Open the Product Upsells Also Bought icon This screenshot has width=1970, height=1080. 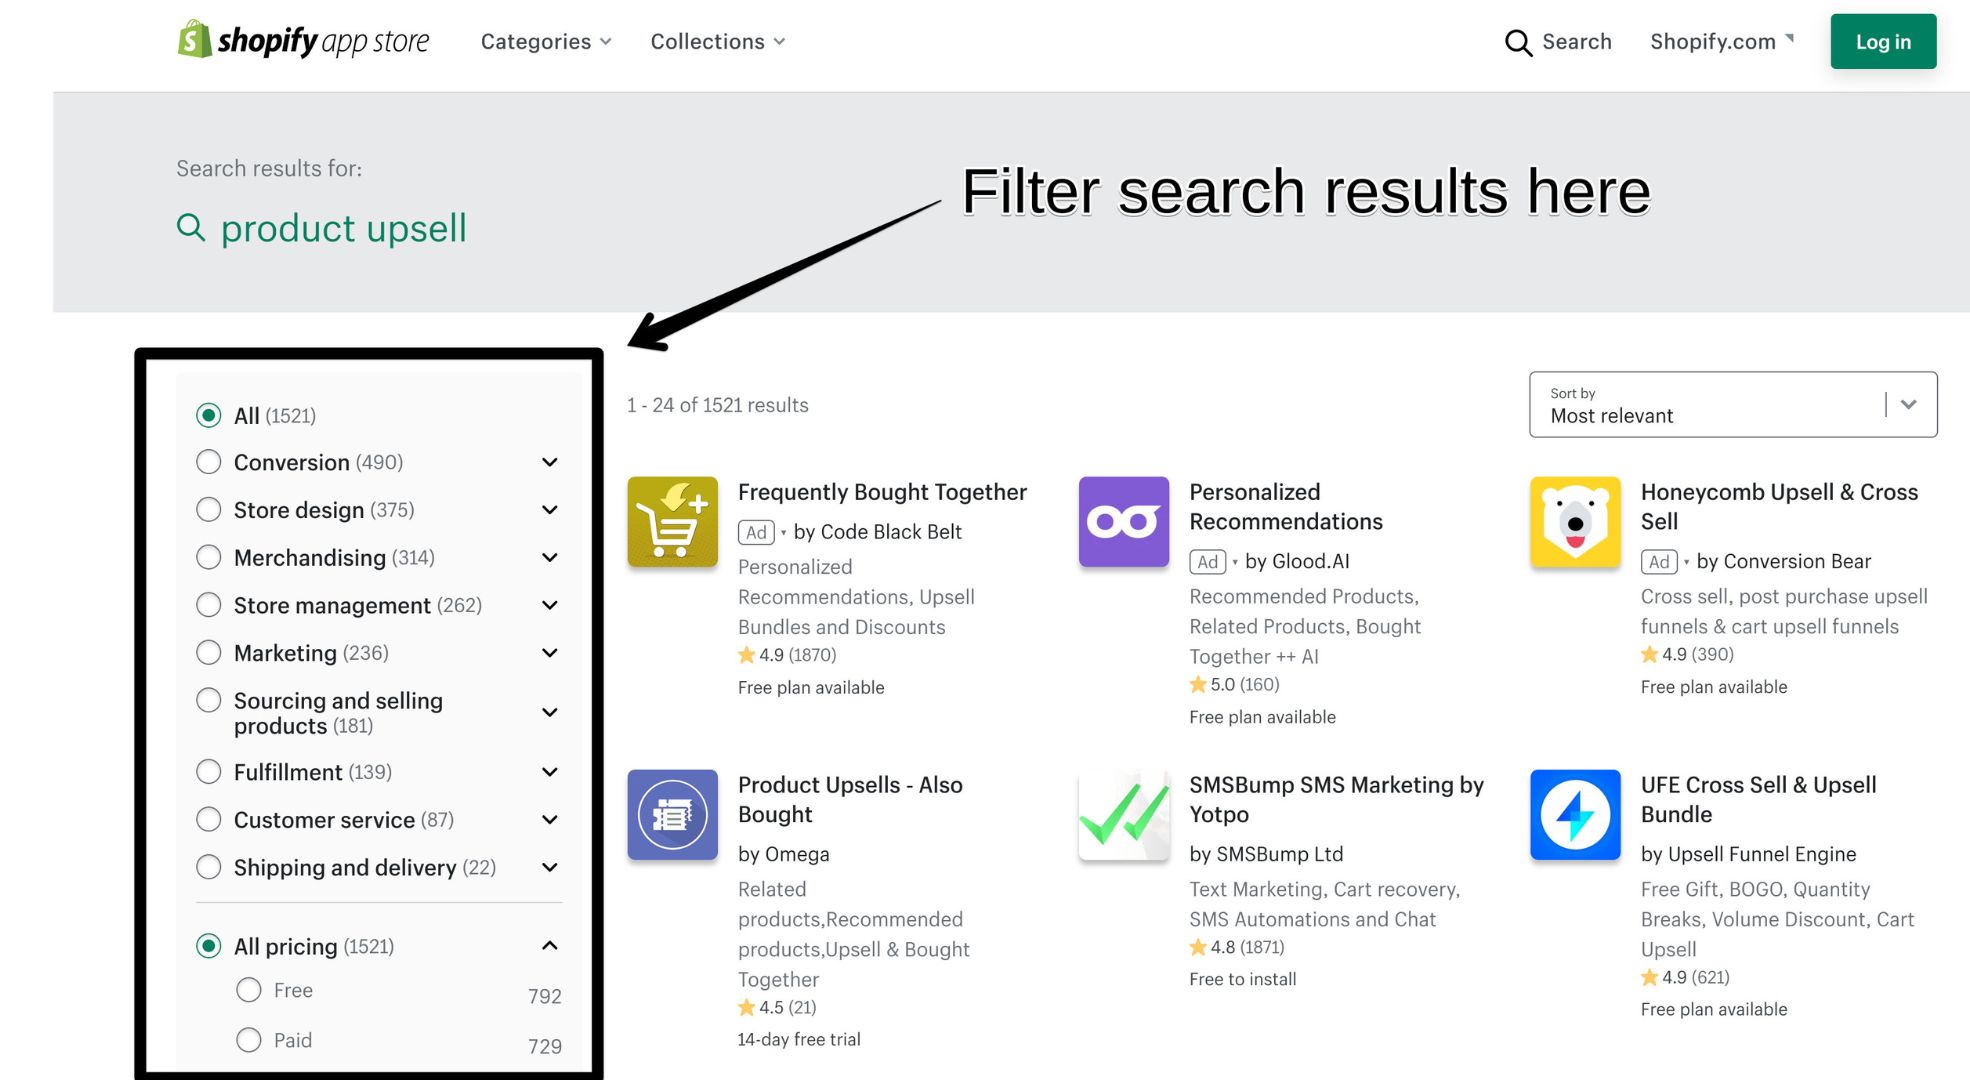(x=672, y=814)
